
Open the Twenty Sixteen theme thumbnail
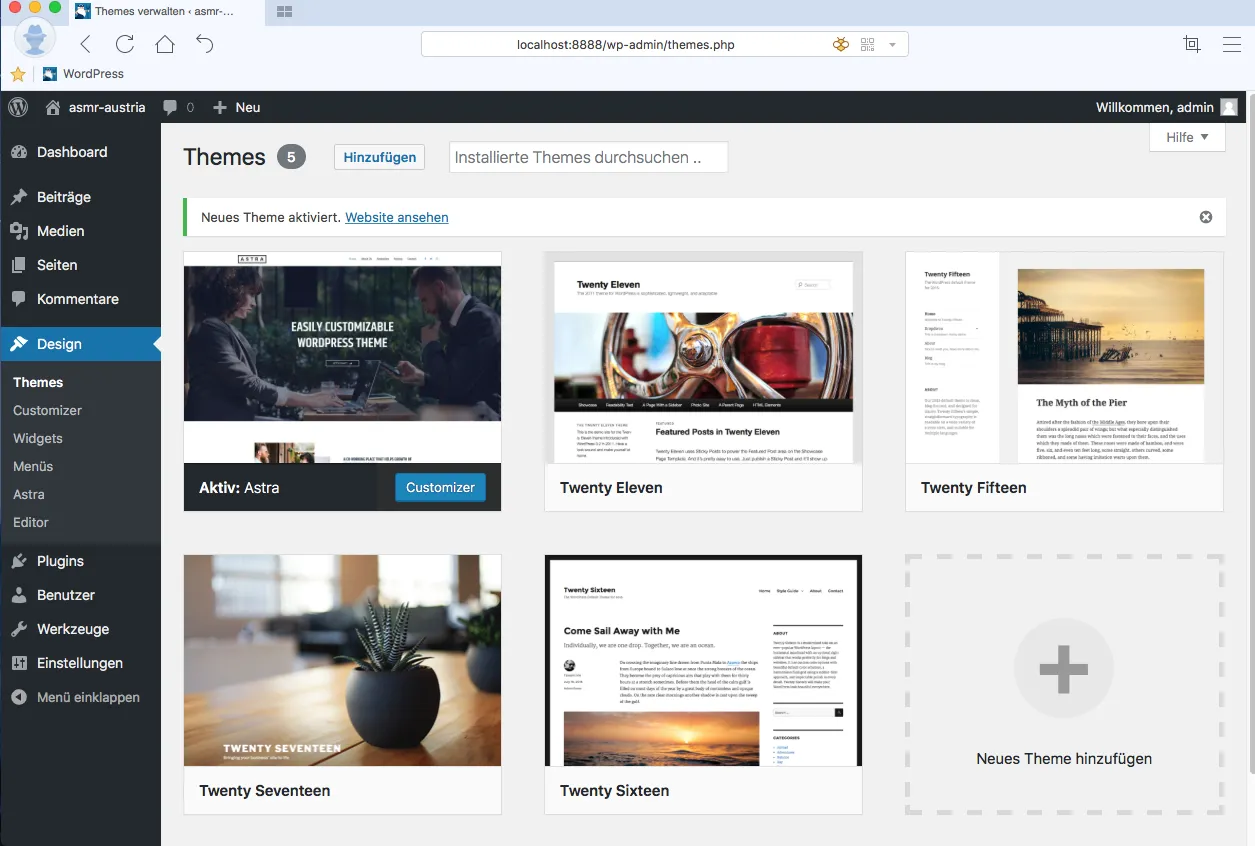click(703, 660)
